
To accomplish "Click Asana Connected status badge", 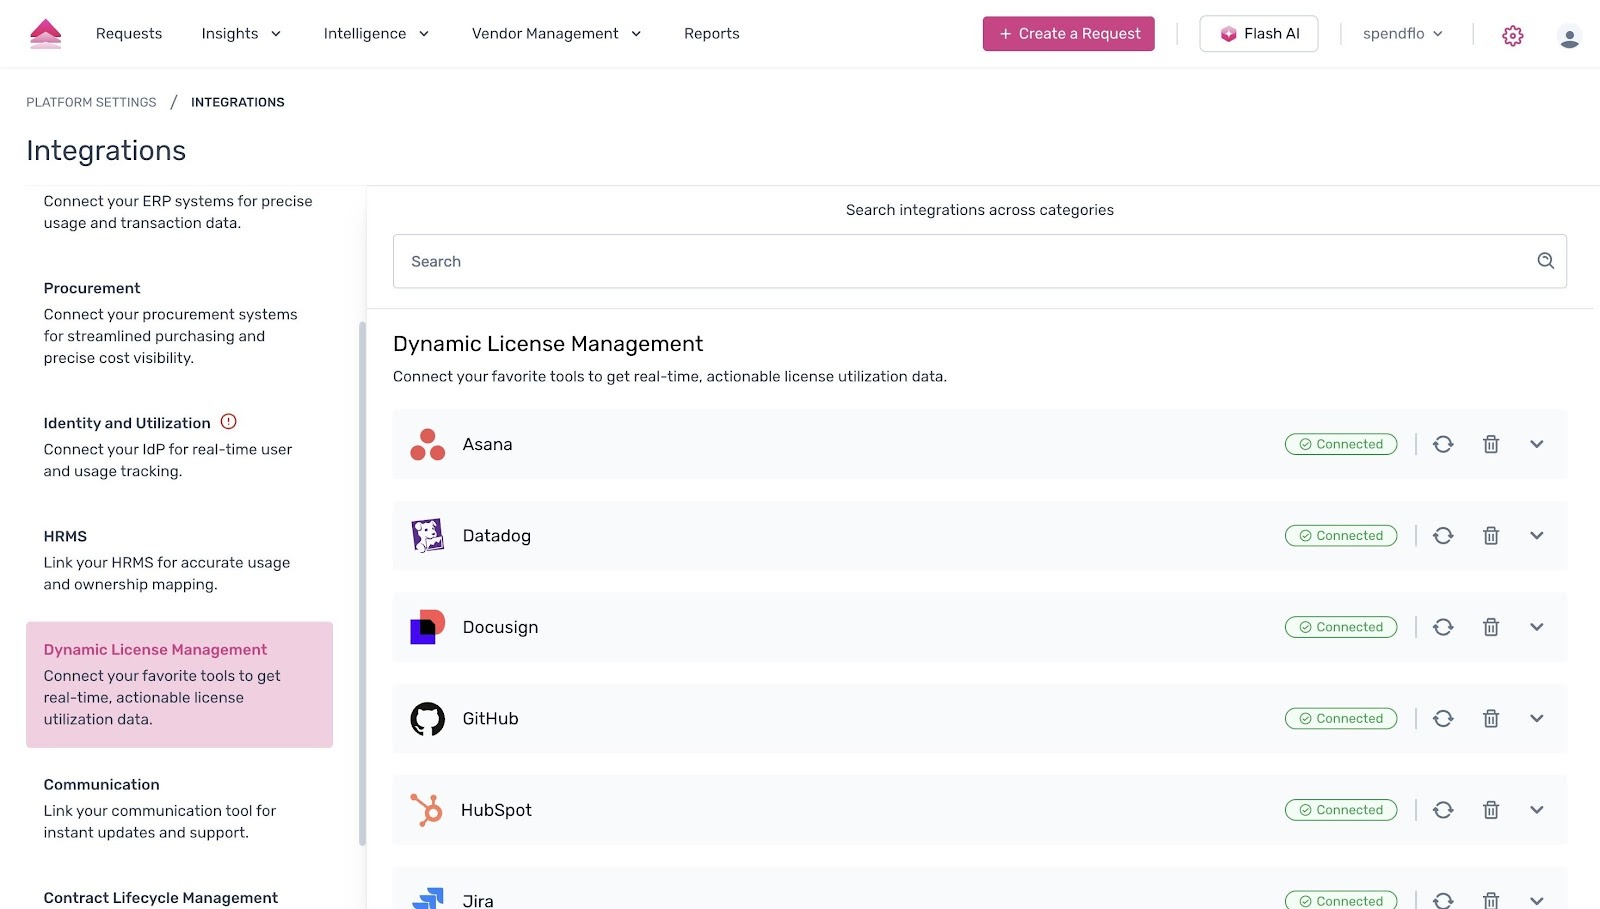I will pyautogui.click(x=1341, y=444).
